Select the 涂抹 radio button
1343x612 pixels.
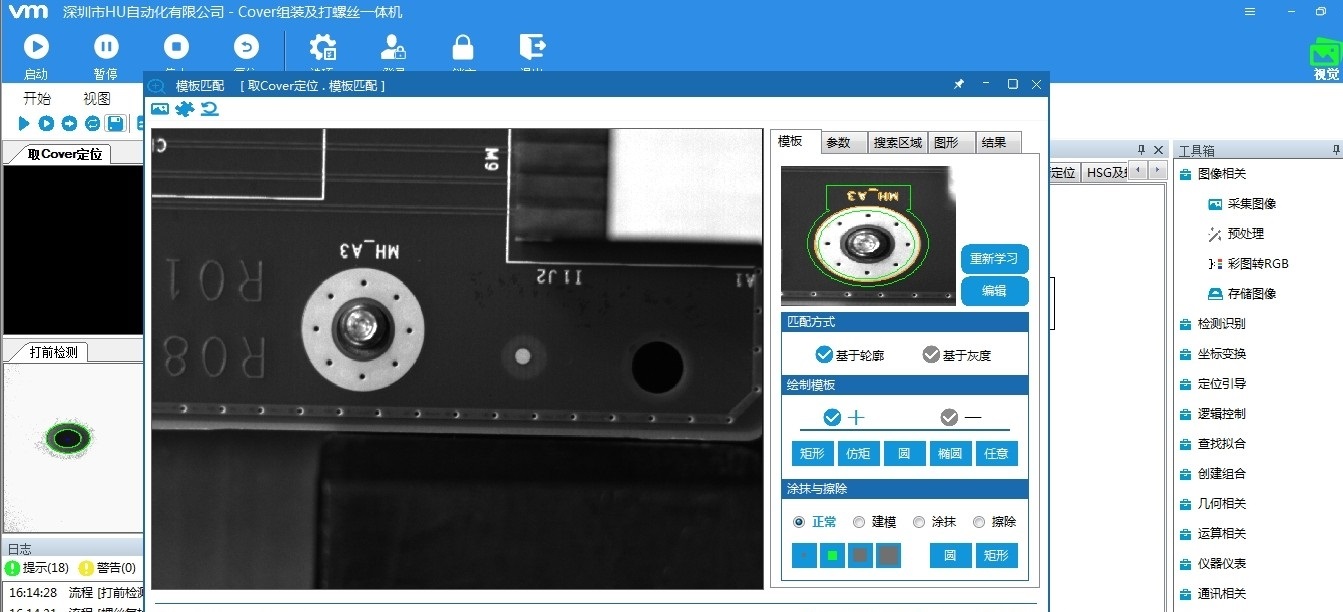tap(919, 522)
